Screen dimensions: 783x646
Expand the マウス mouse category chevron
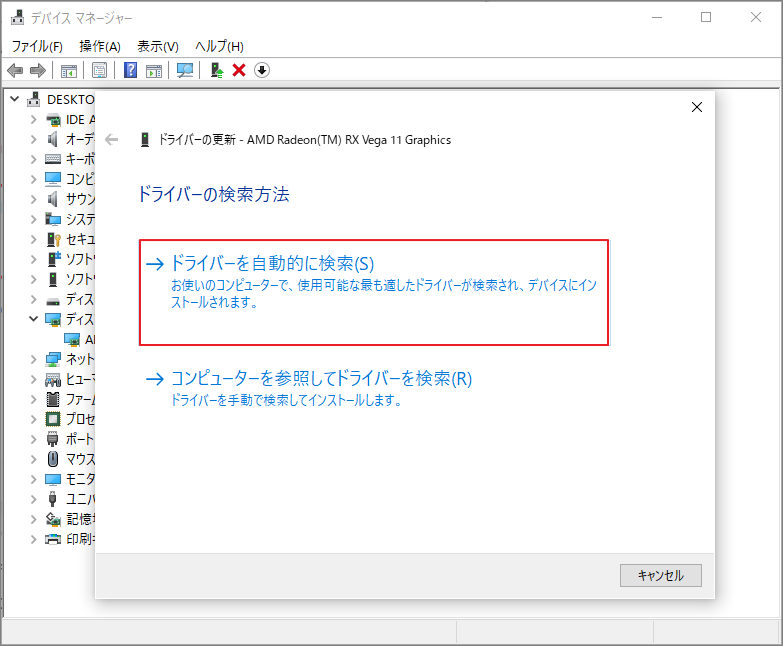pos(33,459)
